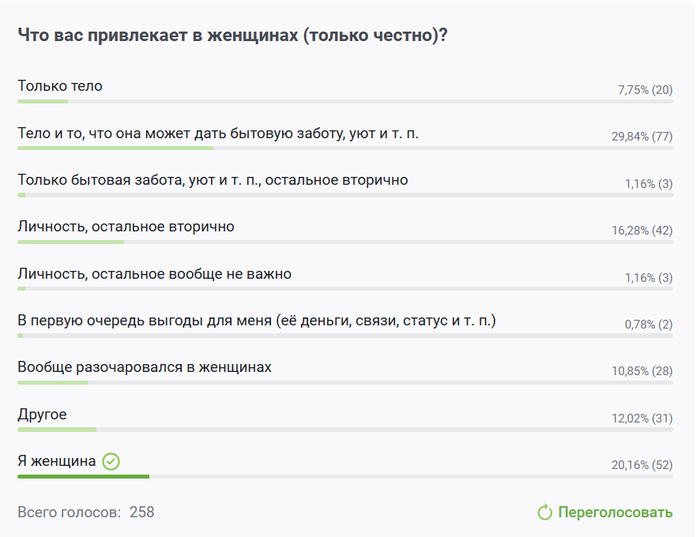The height and width of the screenshot is (537, 700).
Task: Click the "Всего голосов: 258" total
Action: tap(86, 512)
